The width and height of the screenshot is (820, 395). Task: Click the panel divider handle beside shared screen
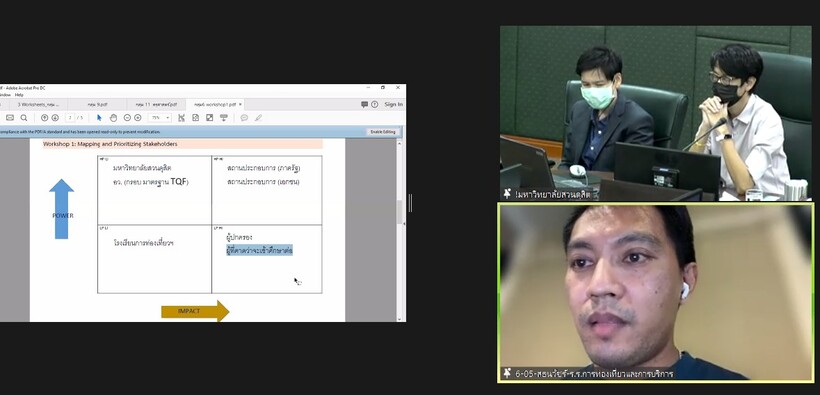[410, 203]
